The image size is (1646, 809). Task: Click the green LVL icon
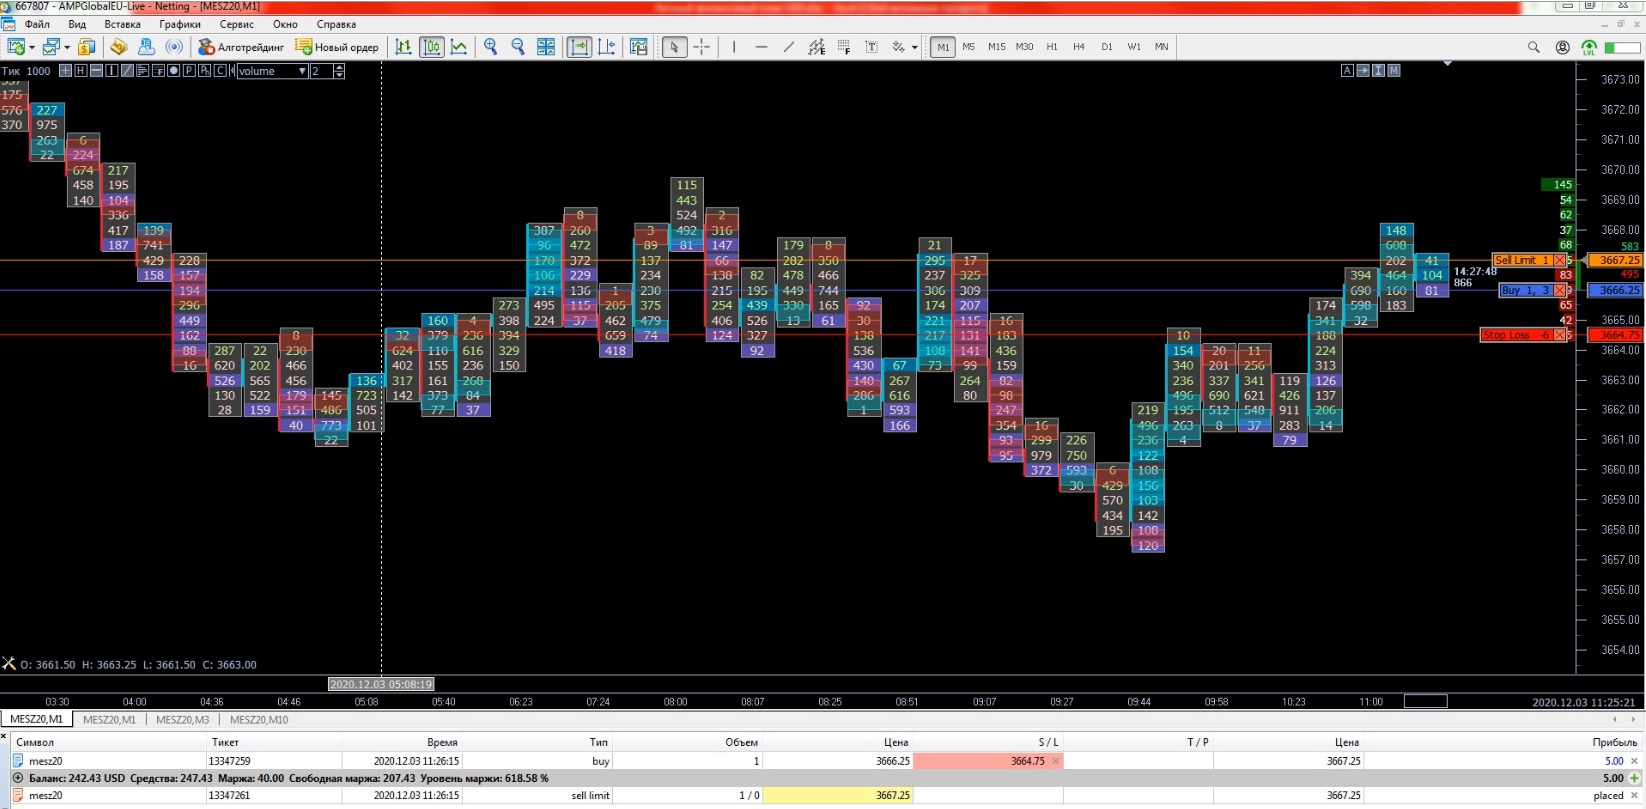pos(1590,47)
